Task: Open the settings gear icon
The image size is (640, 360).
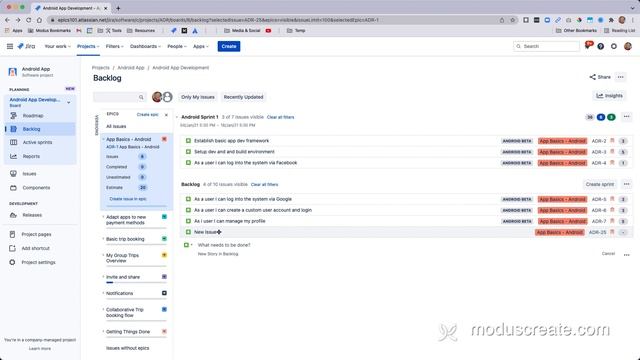Action: [613, 47]
